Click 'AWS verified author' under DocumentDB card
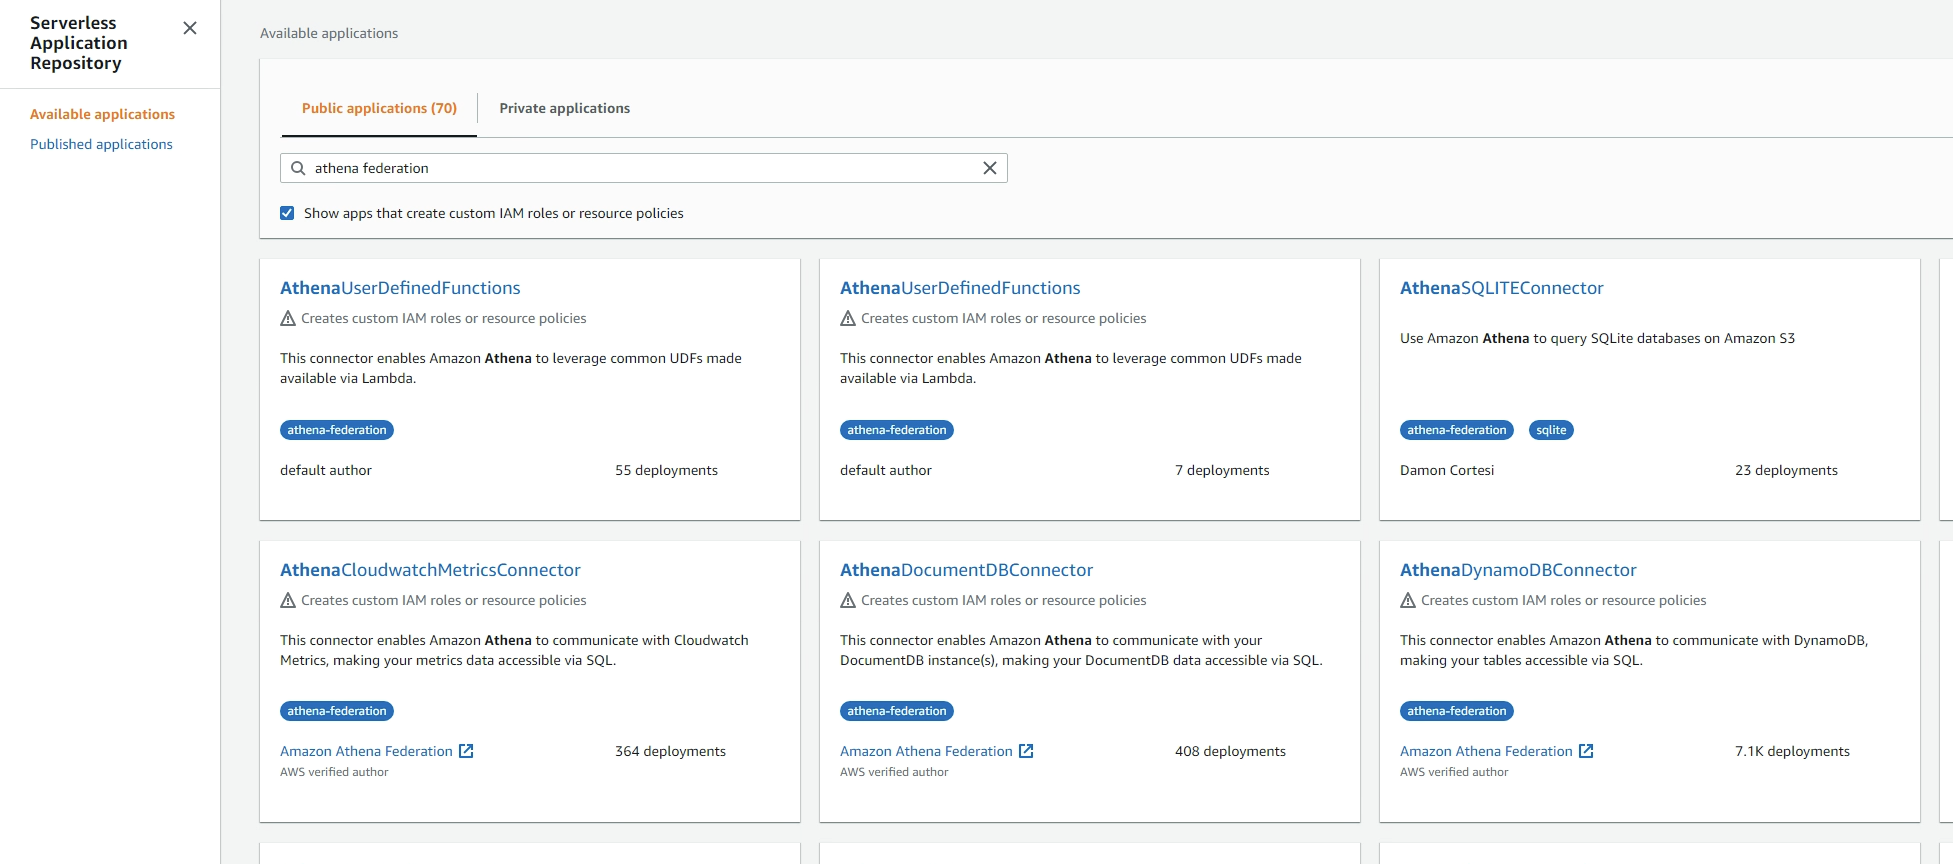 894,772
